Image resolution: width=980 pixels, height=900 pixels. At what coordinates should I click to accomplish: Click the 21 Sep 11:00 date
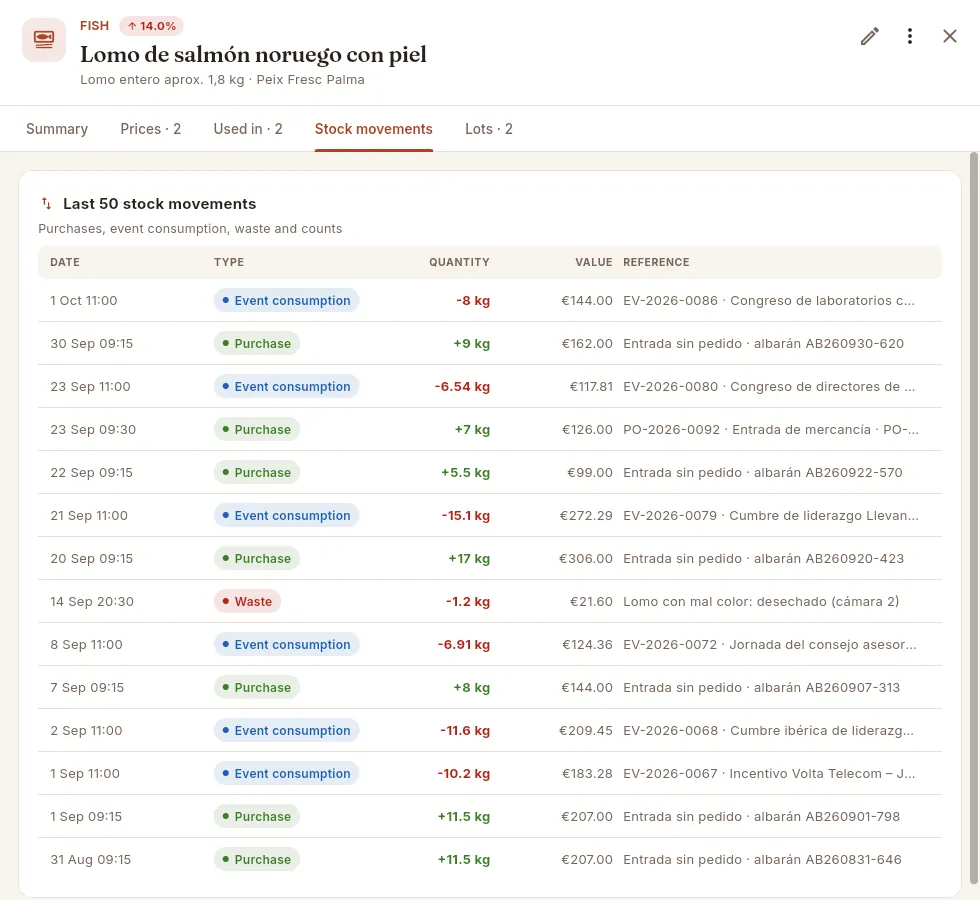89,516
